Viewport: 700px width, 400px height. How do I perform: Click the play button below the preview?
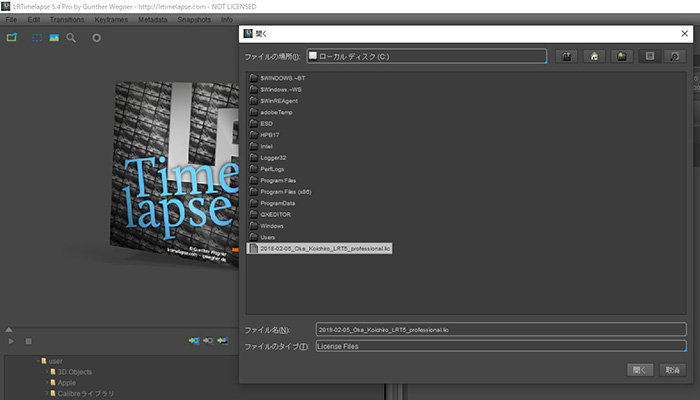point(11,341)
